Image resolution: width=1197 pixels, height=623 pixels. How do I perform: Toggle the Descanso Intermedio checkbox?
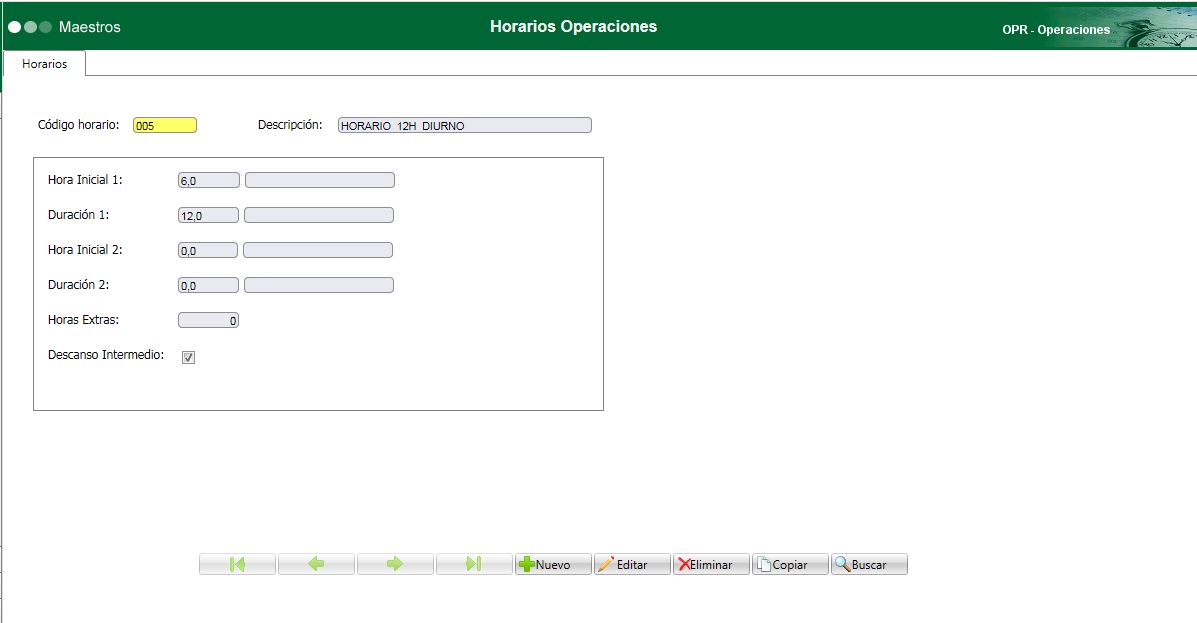pos(189,357)
